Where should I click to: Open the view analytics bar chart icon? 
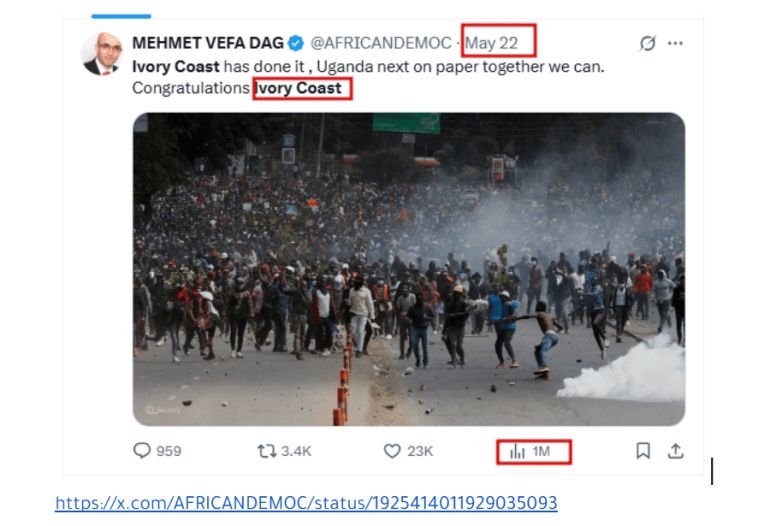(x=517, y=451)
